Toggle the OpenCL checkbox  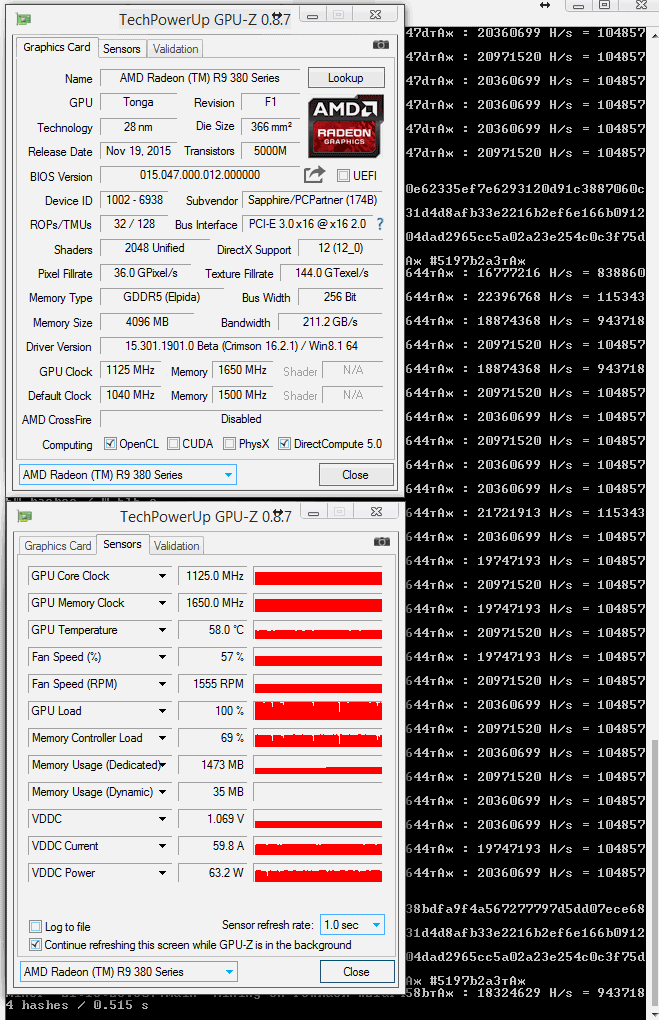coord(110,444)
